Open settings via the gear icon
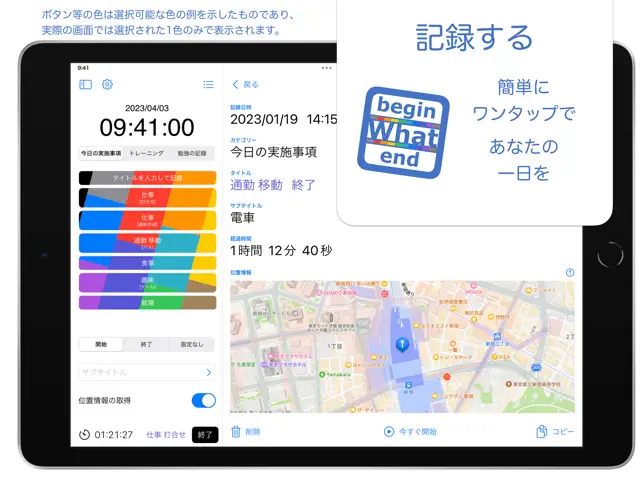This screenshot has width=643, height=482. (x=107, y=85)
